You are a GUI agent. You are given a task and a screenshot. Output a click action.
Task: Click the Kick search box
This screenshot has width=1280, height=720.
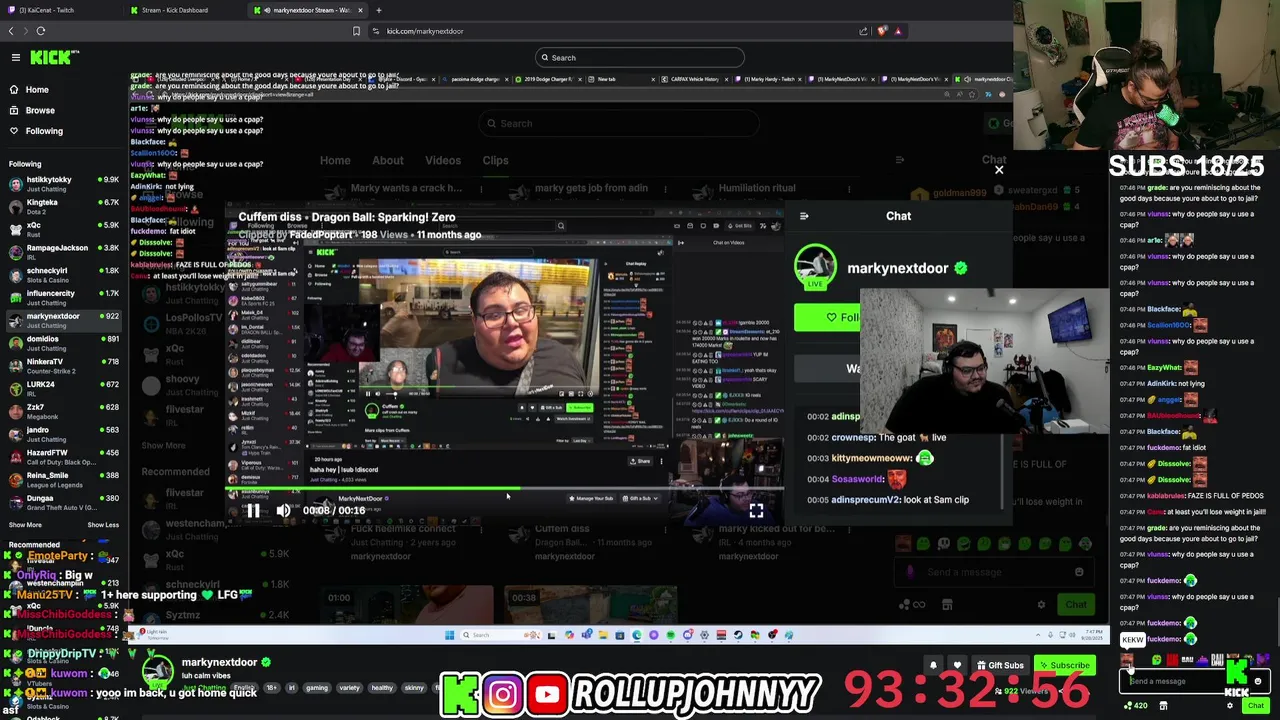[x=640, y=57]
